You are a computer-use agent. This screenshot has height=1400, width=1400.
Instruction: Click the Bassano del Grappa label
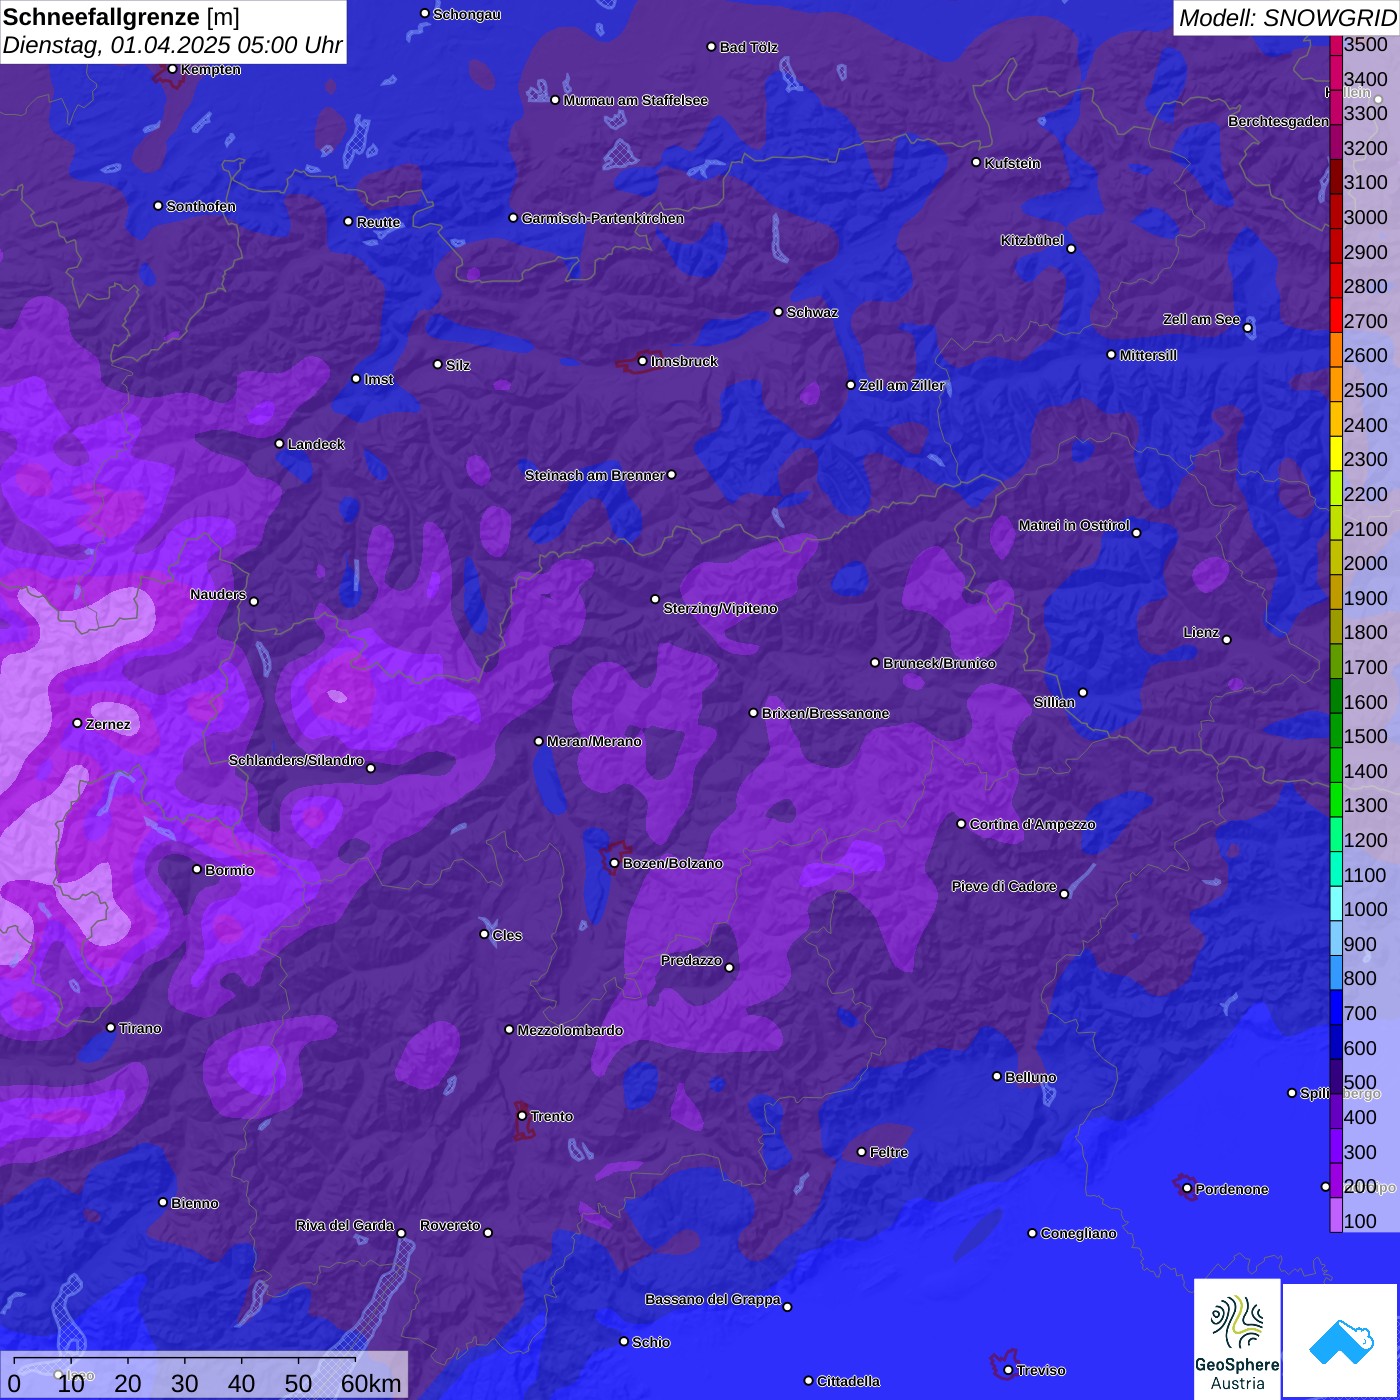(713, 1299)
